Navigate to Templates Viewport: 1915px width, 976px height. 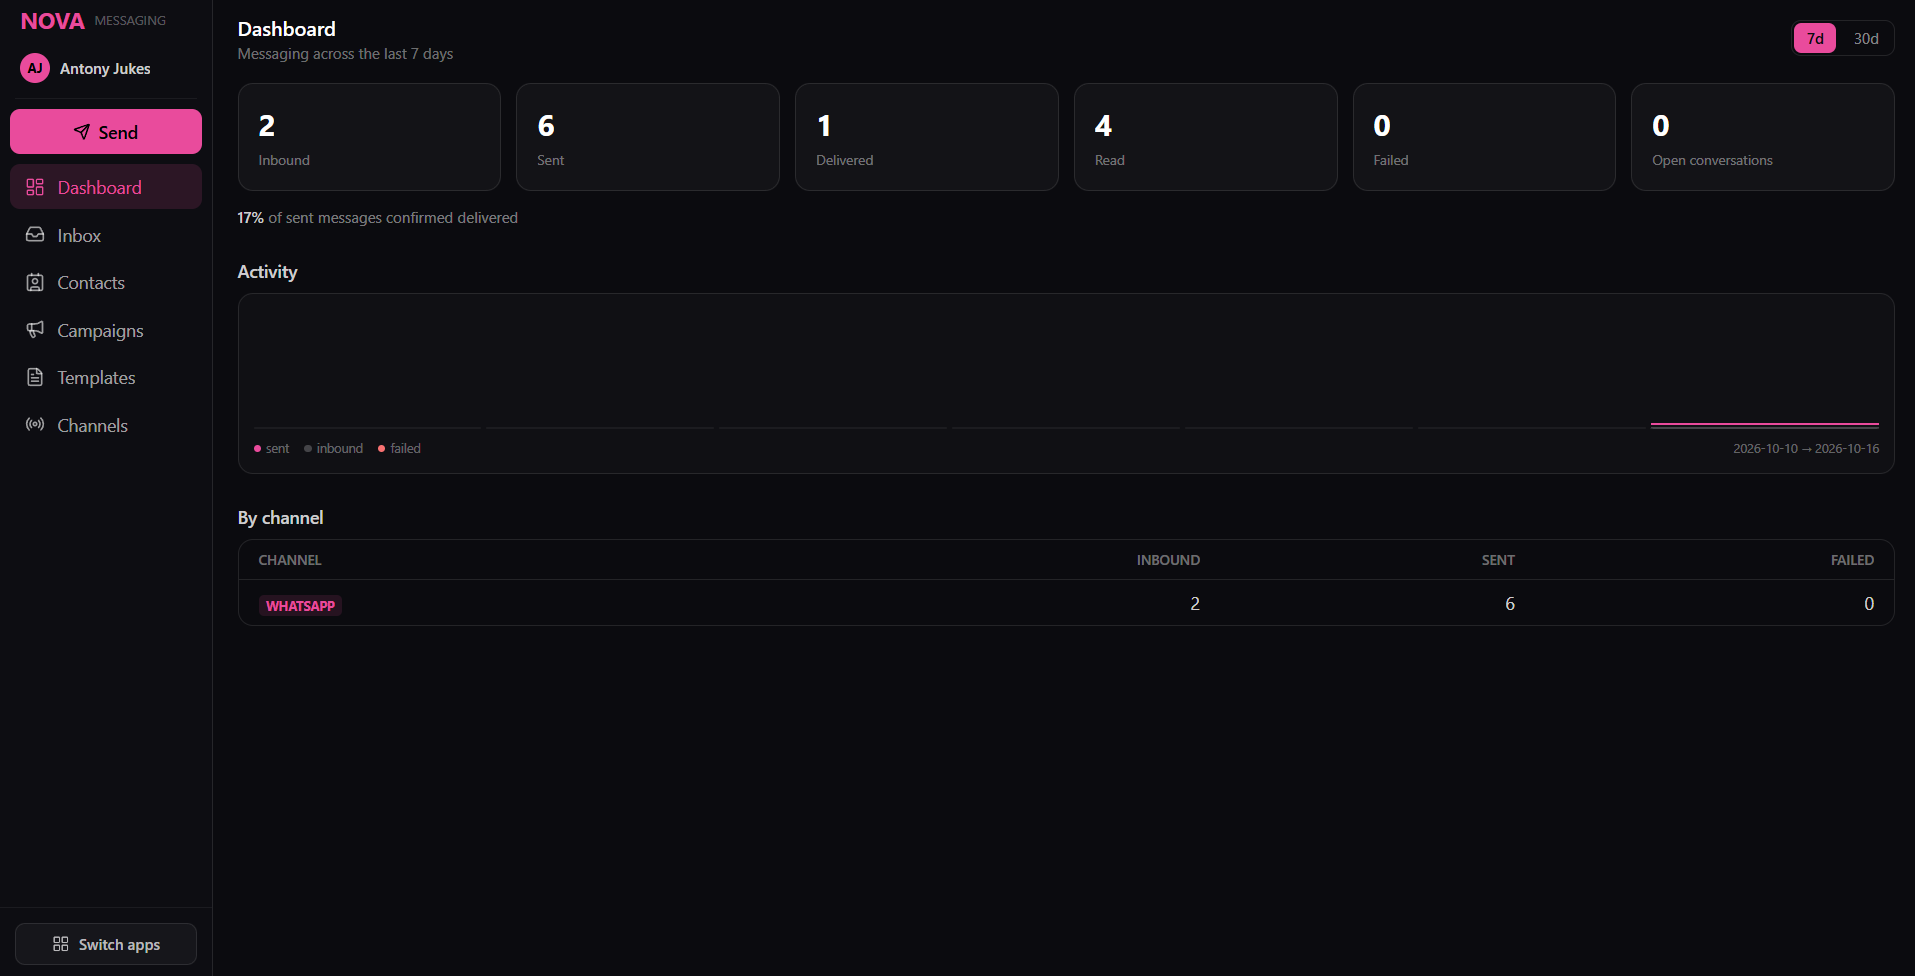[106, 377]
